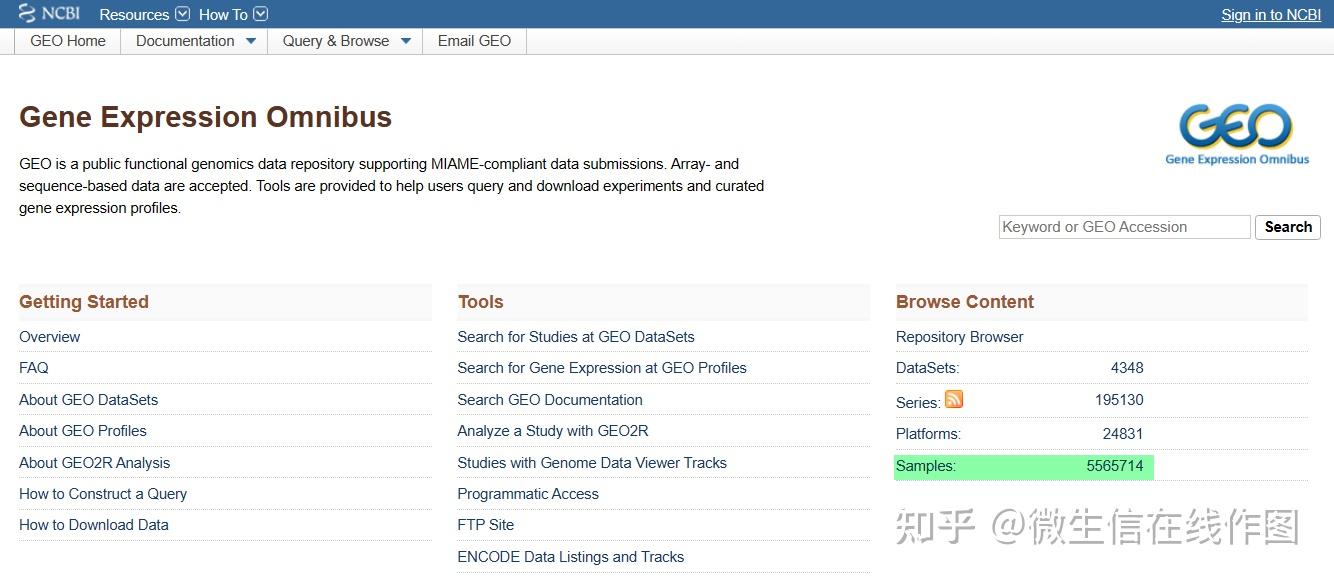This screenshot has height=582, width=1334.
Task: Open the Repository Browser
Action: 959,337
